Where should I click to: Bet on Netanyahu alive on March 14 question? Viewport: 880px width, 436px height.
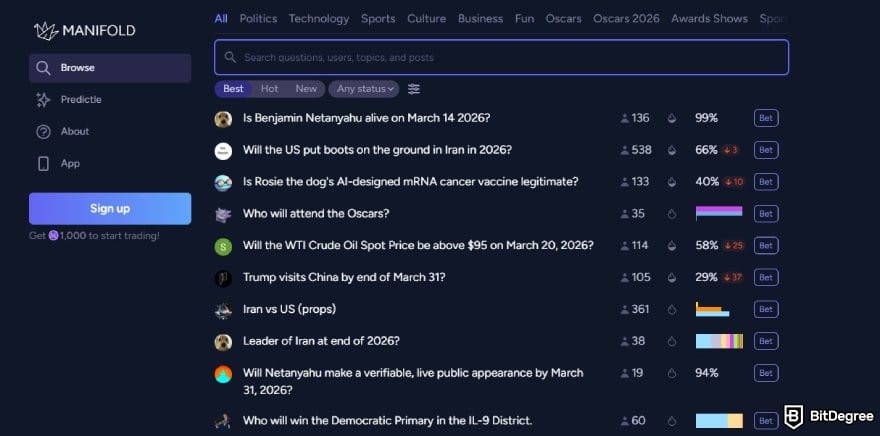click(x=766, y=118)
